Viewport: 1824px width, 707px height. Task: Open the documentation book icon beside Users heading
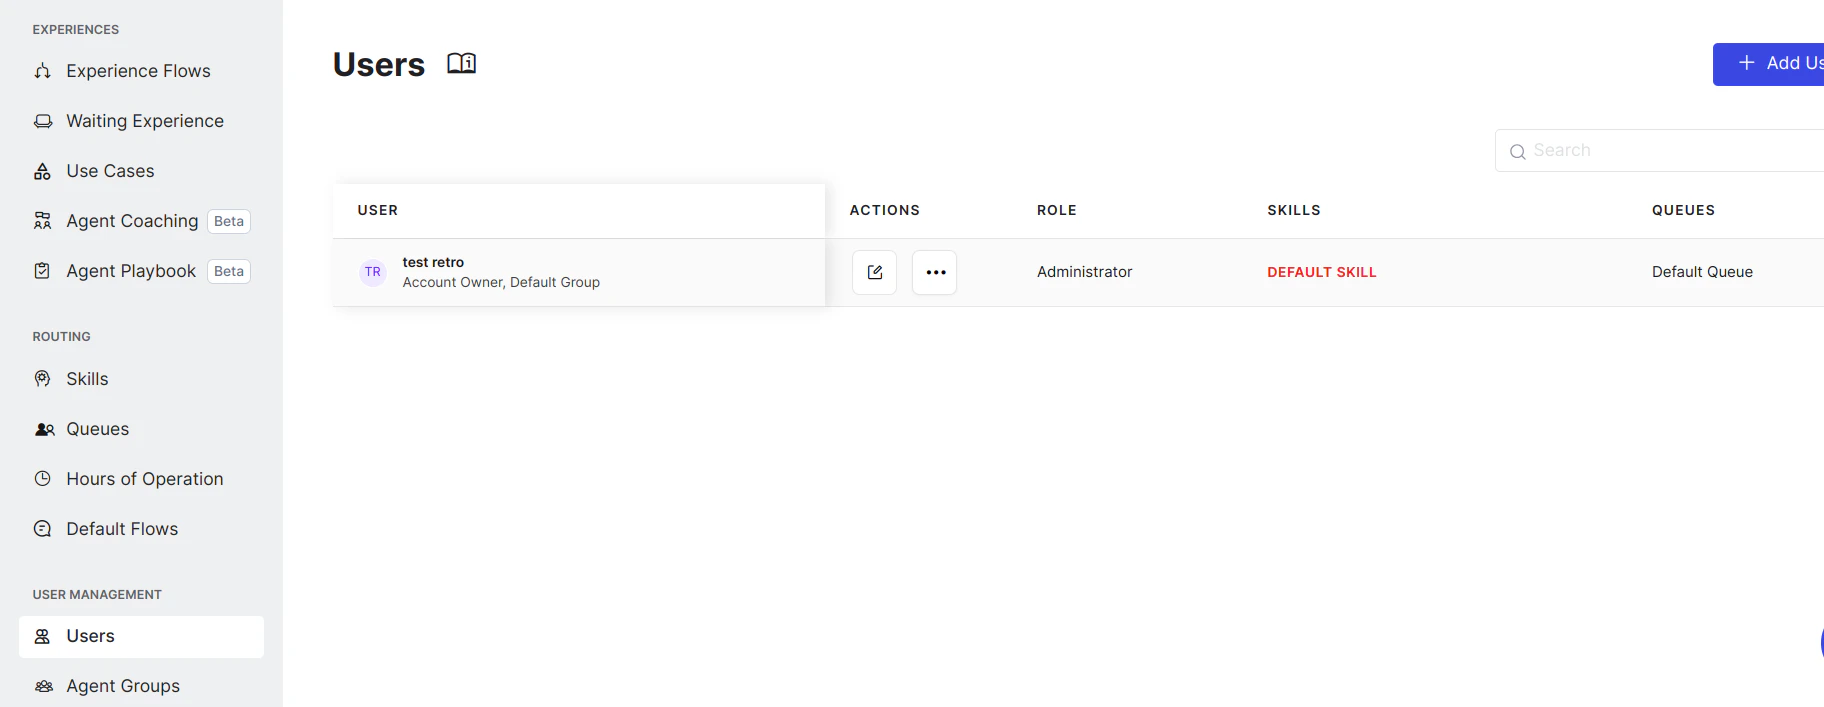coord(461,62)
